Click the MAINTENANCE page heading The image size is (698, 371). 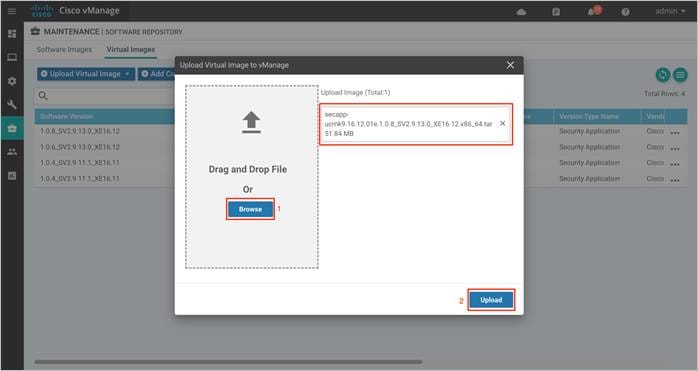click(x=71, y=32)
